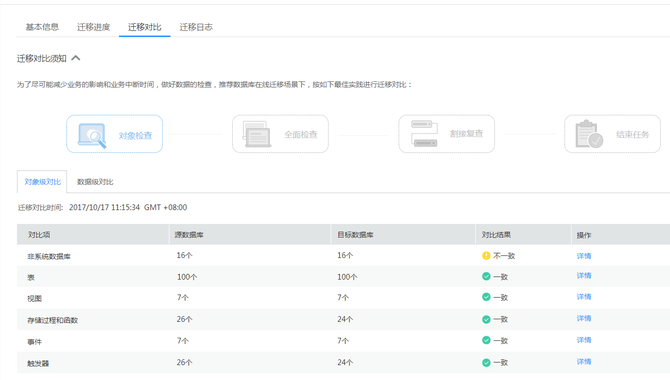
Task: Collapse the 迁移对比须知 section chevron
Action: tap(76, 58)
